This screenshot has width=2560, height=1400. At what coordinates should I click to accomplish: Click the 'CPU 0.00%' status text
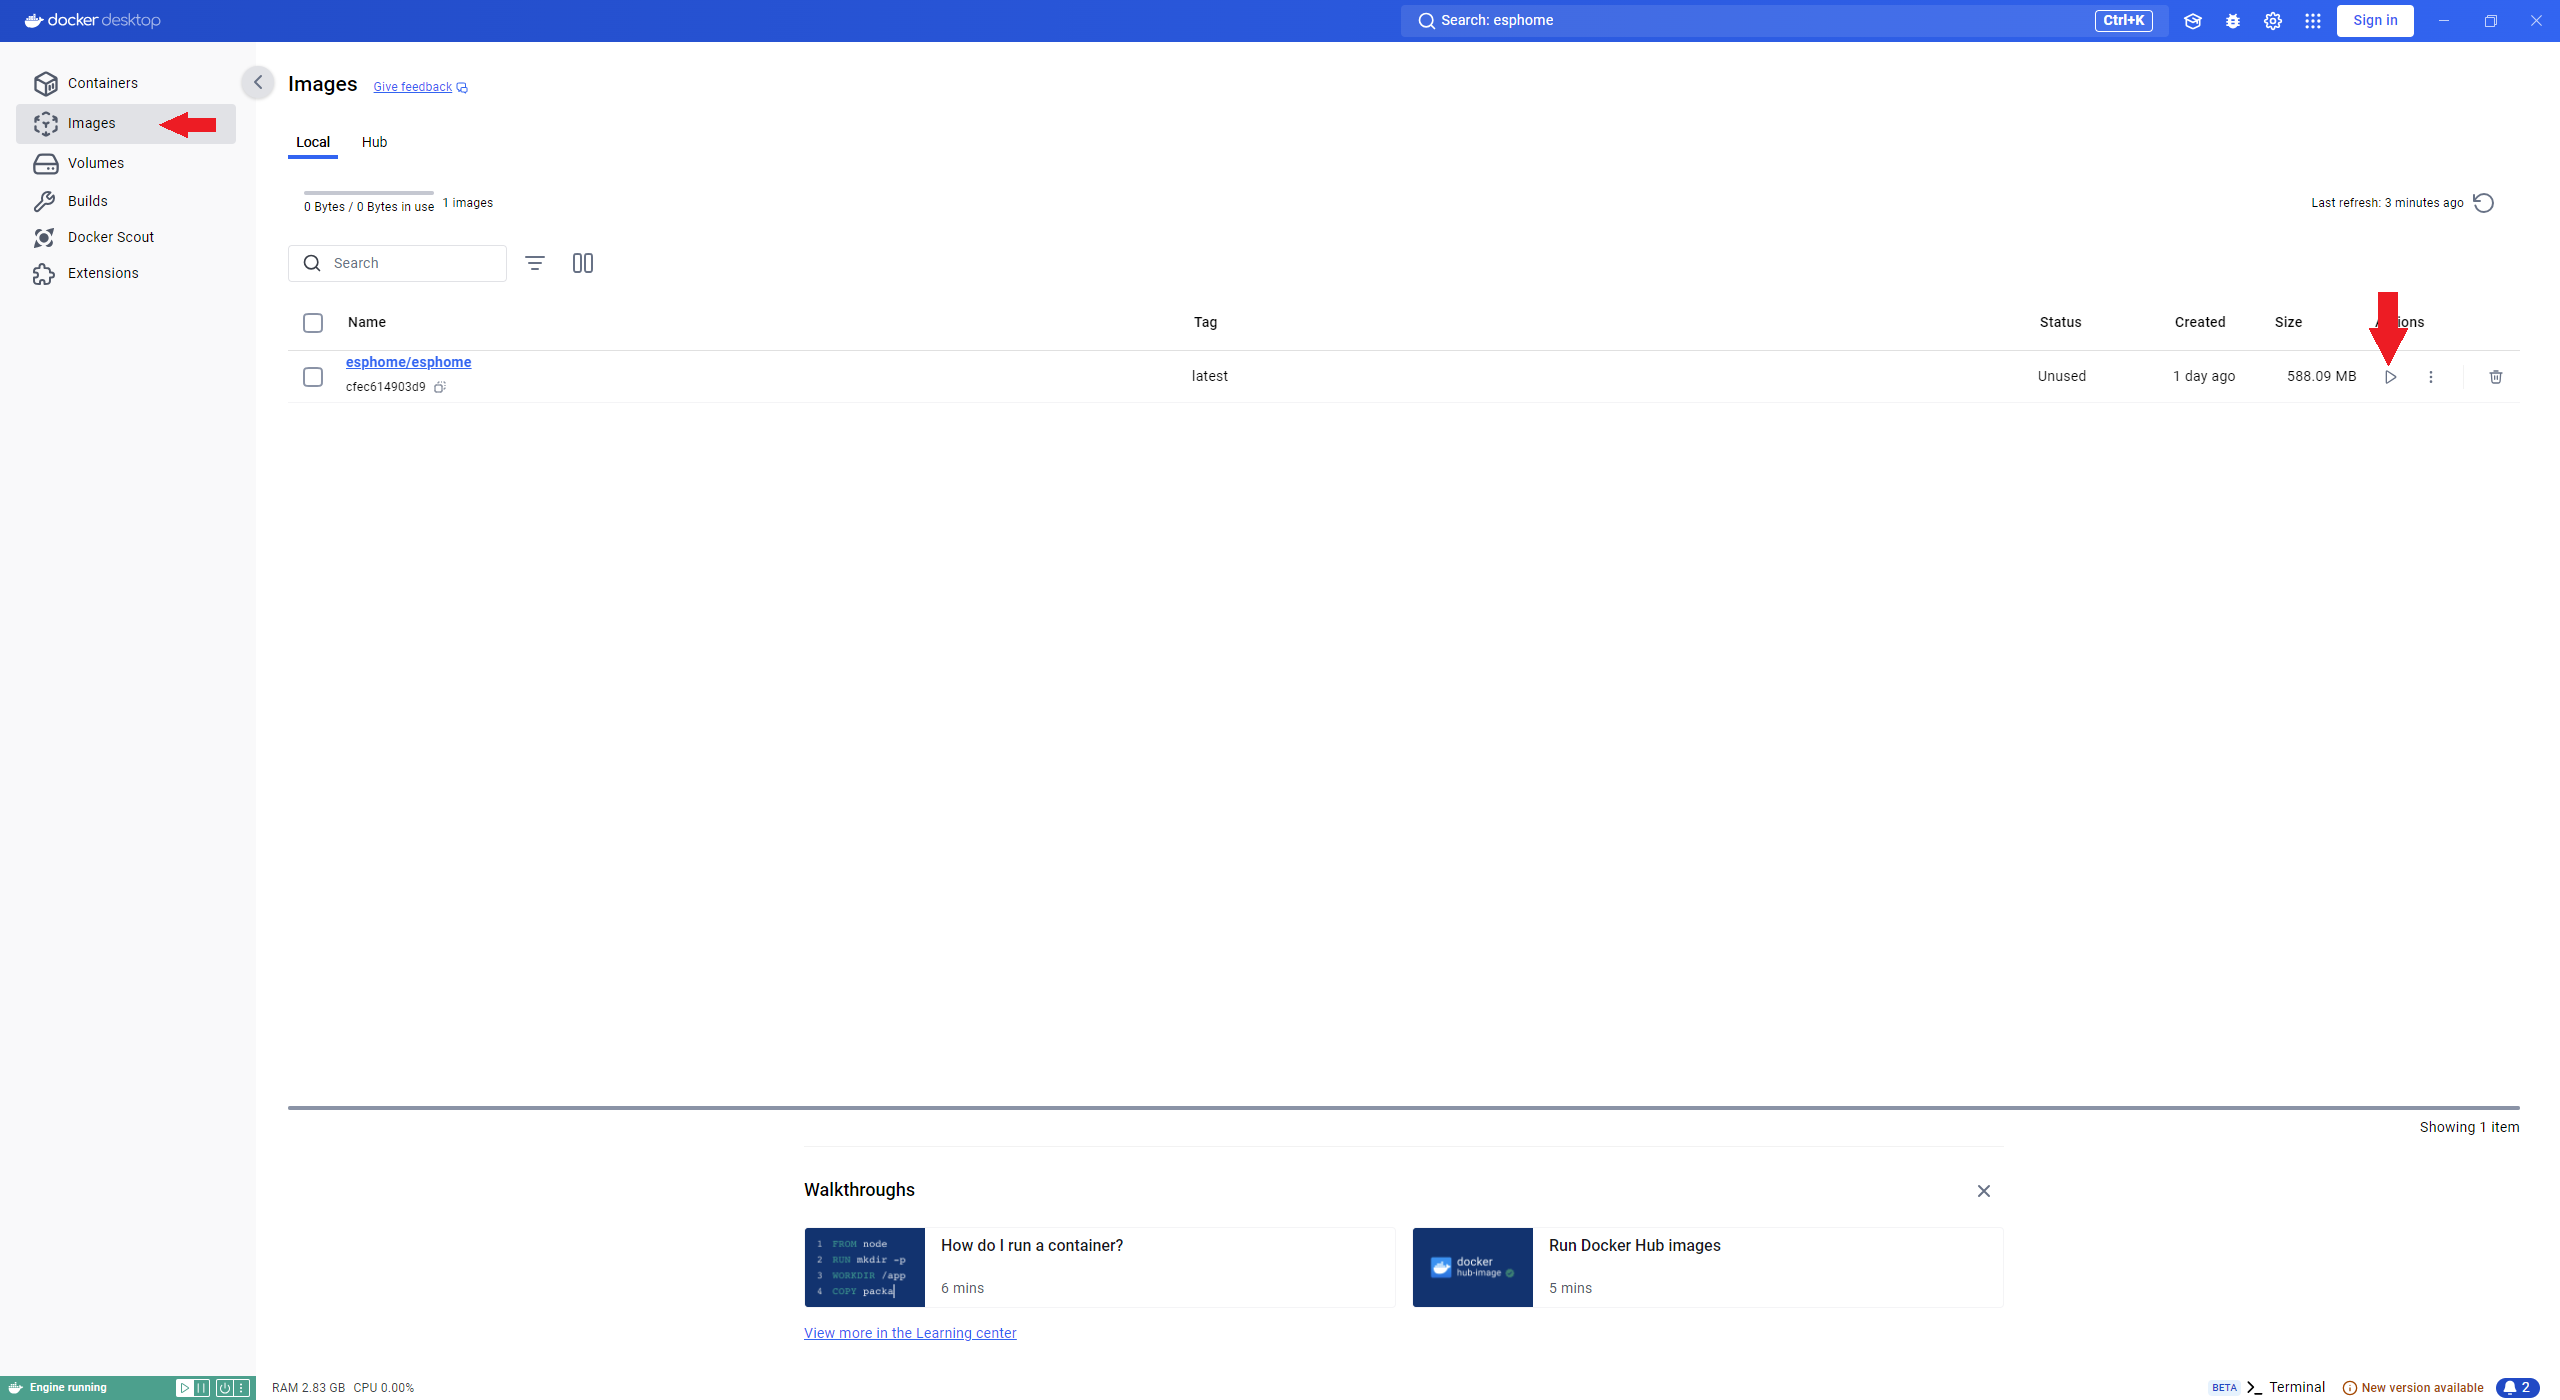[x=383, y=1388]
